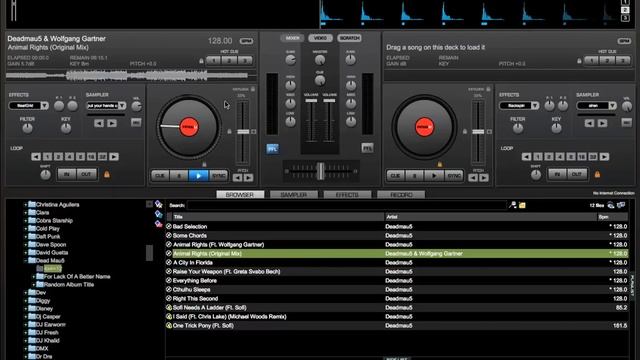Viewport: 640px width, 360px height.
Task: Click CUE on the right deck
Action: 395,176
